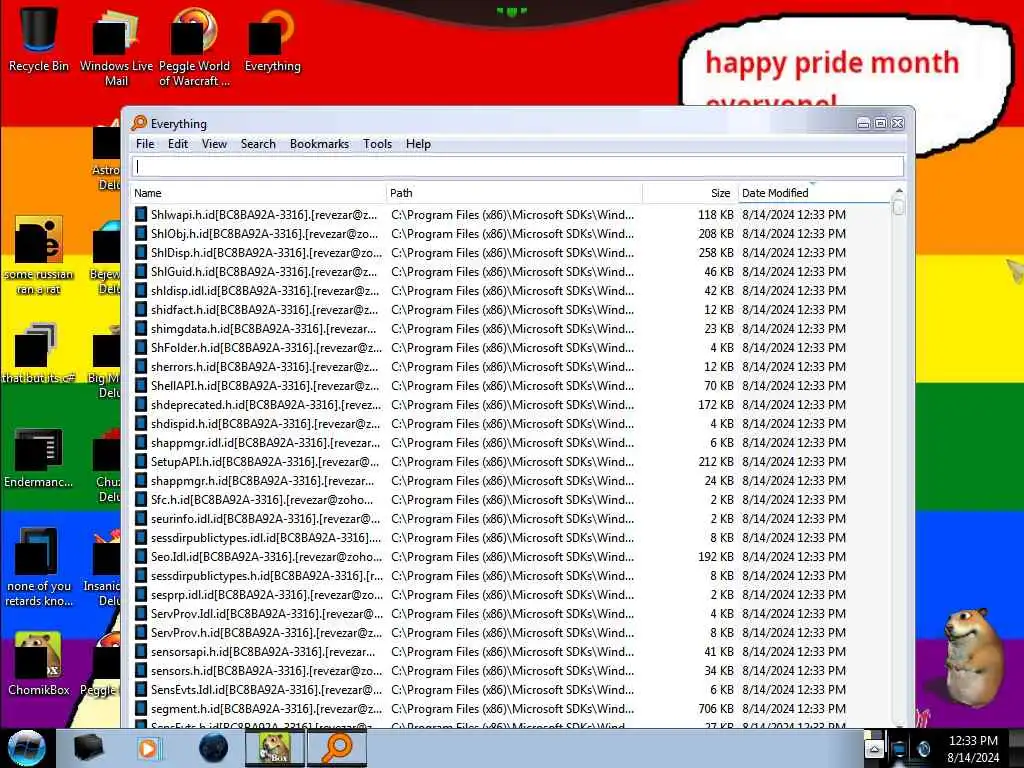Select 'that but its c#' desktop icon
The width and height of the screenshot is (1024, 768).
(x=39, y=353)
